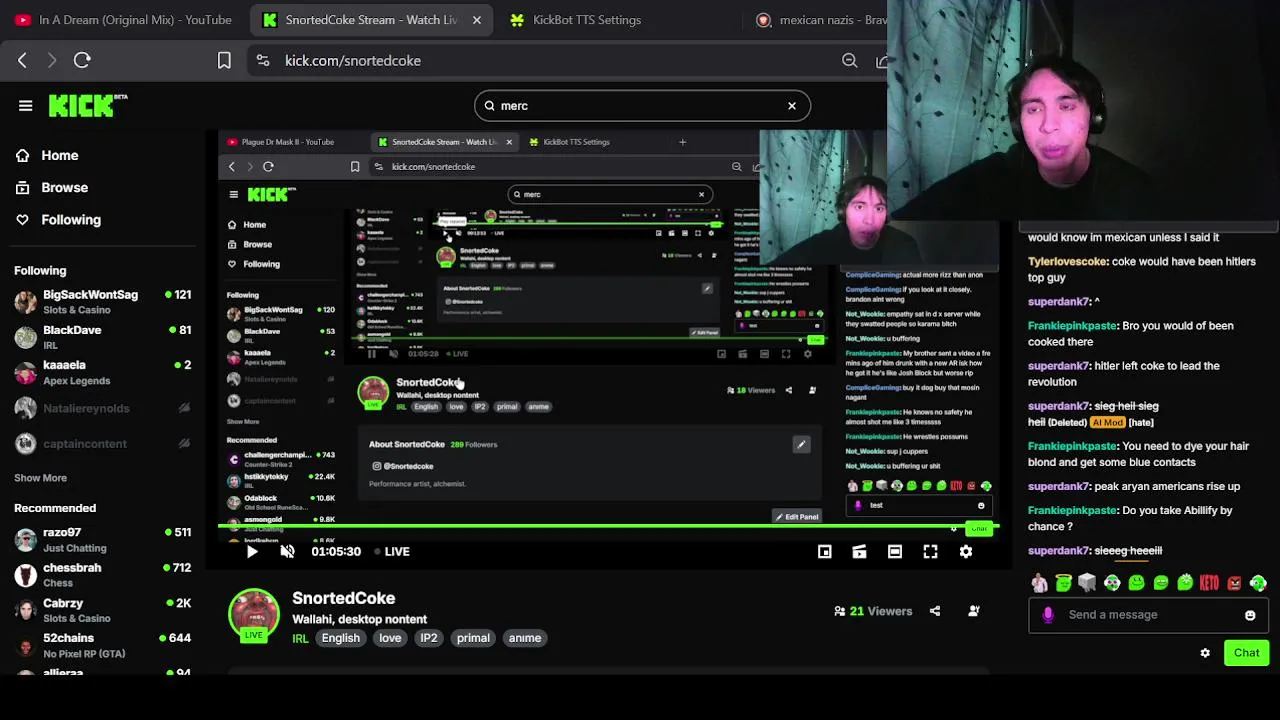Open the Kick sidebar hamburger menu
Viewport: 1280px width, 720px height.
click(x=26, y=105)
